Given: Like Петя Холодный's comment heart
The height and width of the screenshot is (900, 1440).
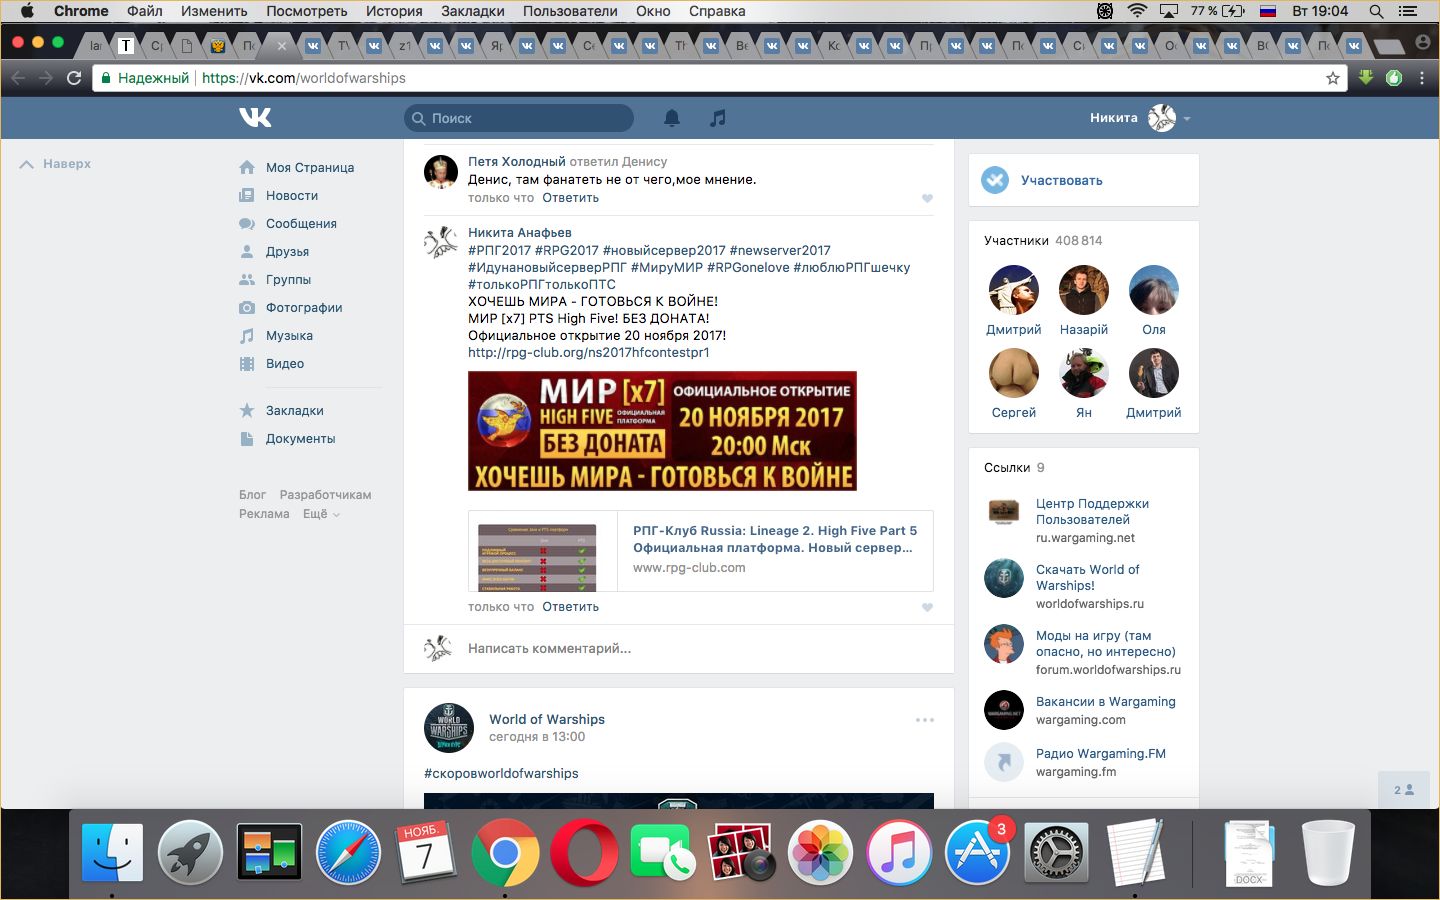Looking at the screenshot, I should coord(927,198).
